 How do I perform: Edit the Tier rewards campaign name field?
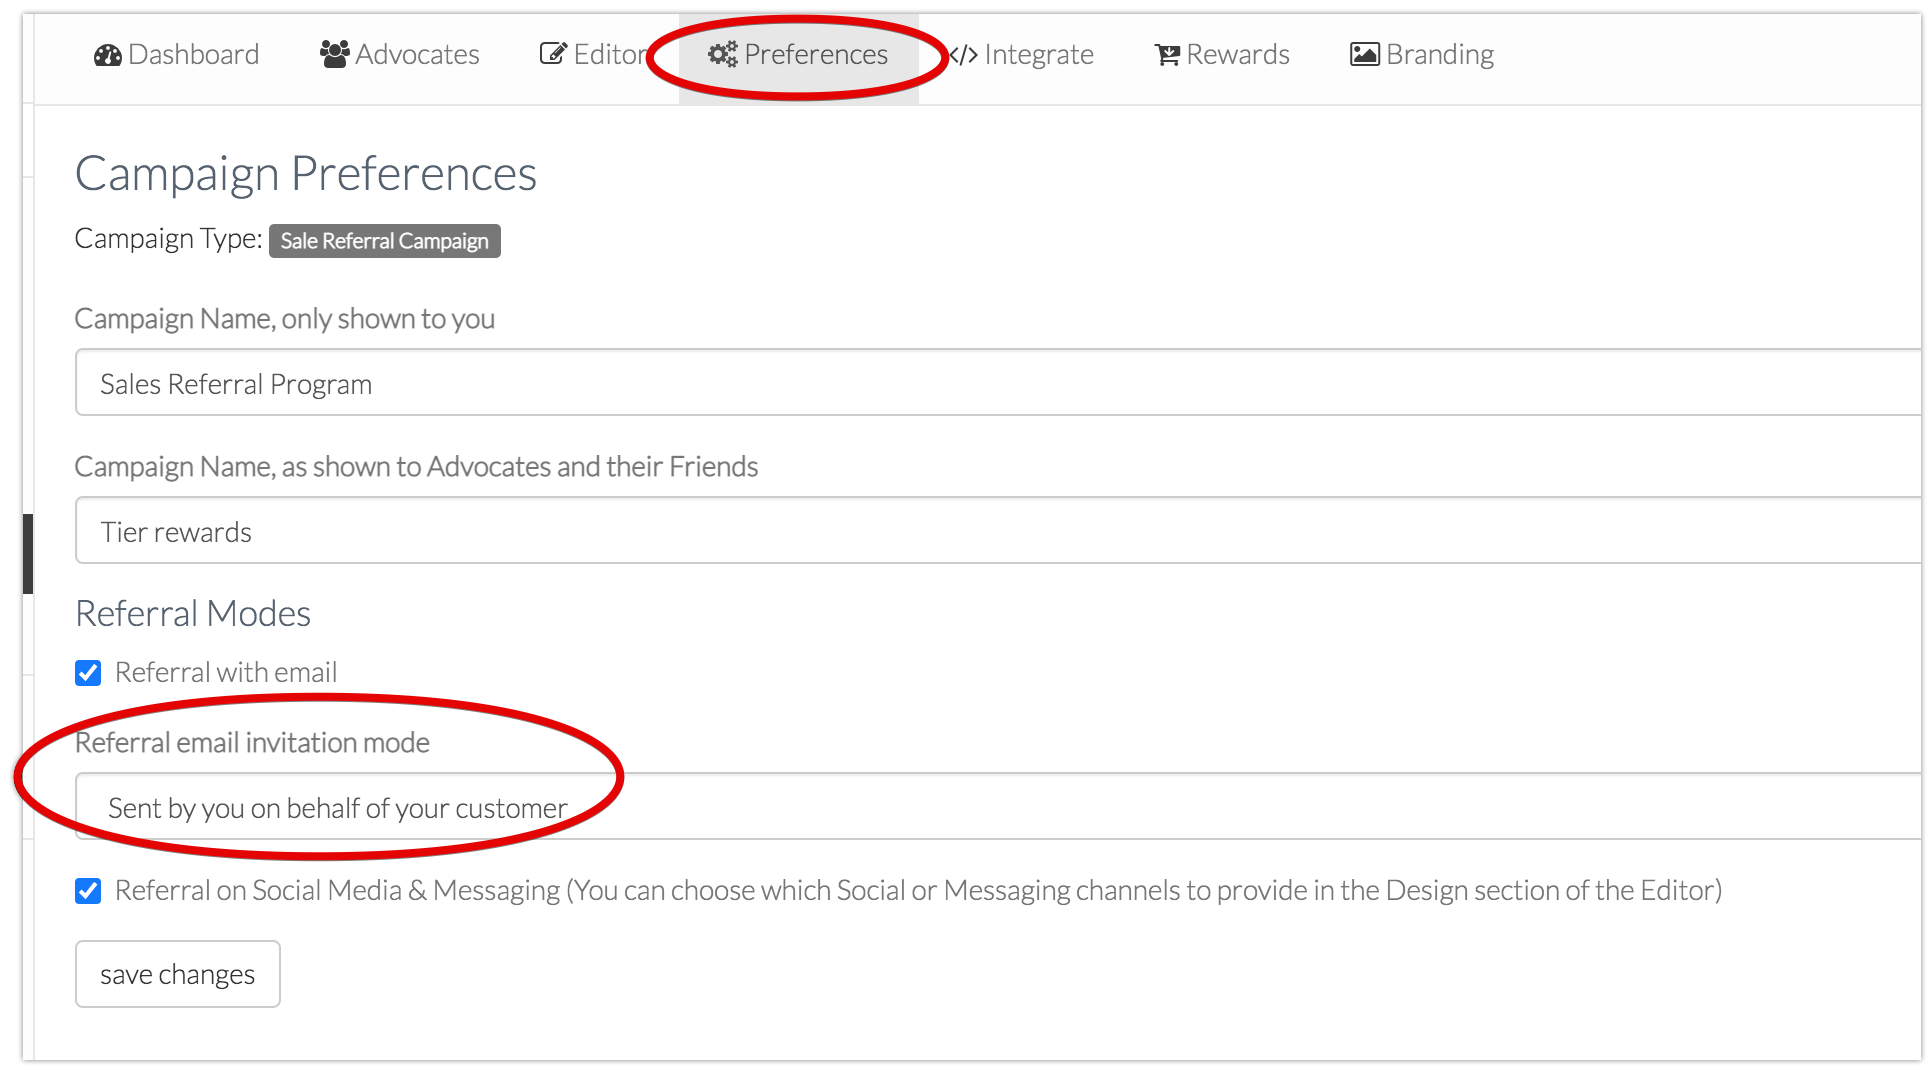pyautogui.click(x=998, y=531)
